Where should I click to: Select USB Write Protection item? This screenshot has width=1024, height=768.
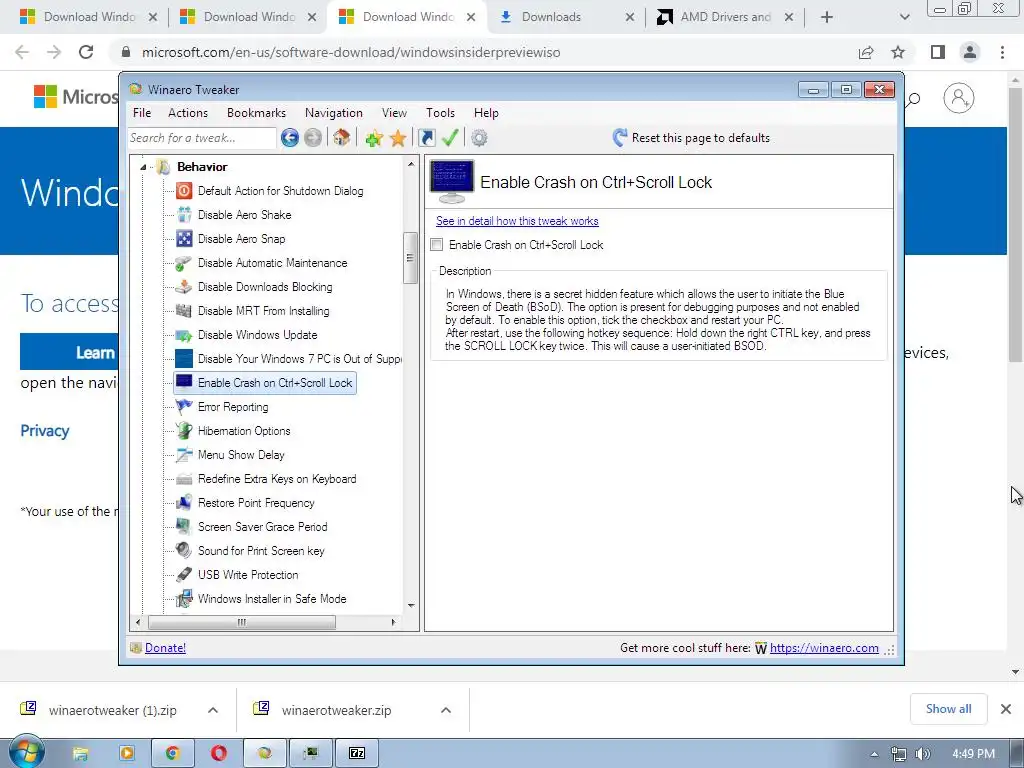coord(248,575)
